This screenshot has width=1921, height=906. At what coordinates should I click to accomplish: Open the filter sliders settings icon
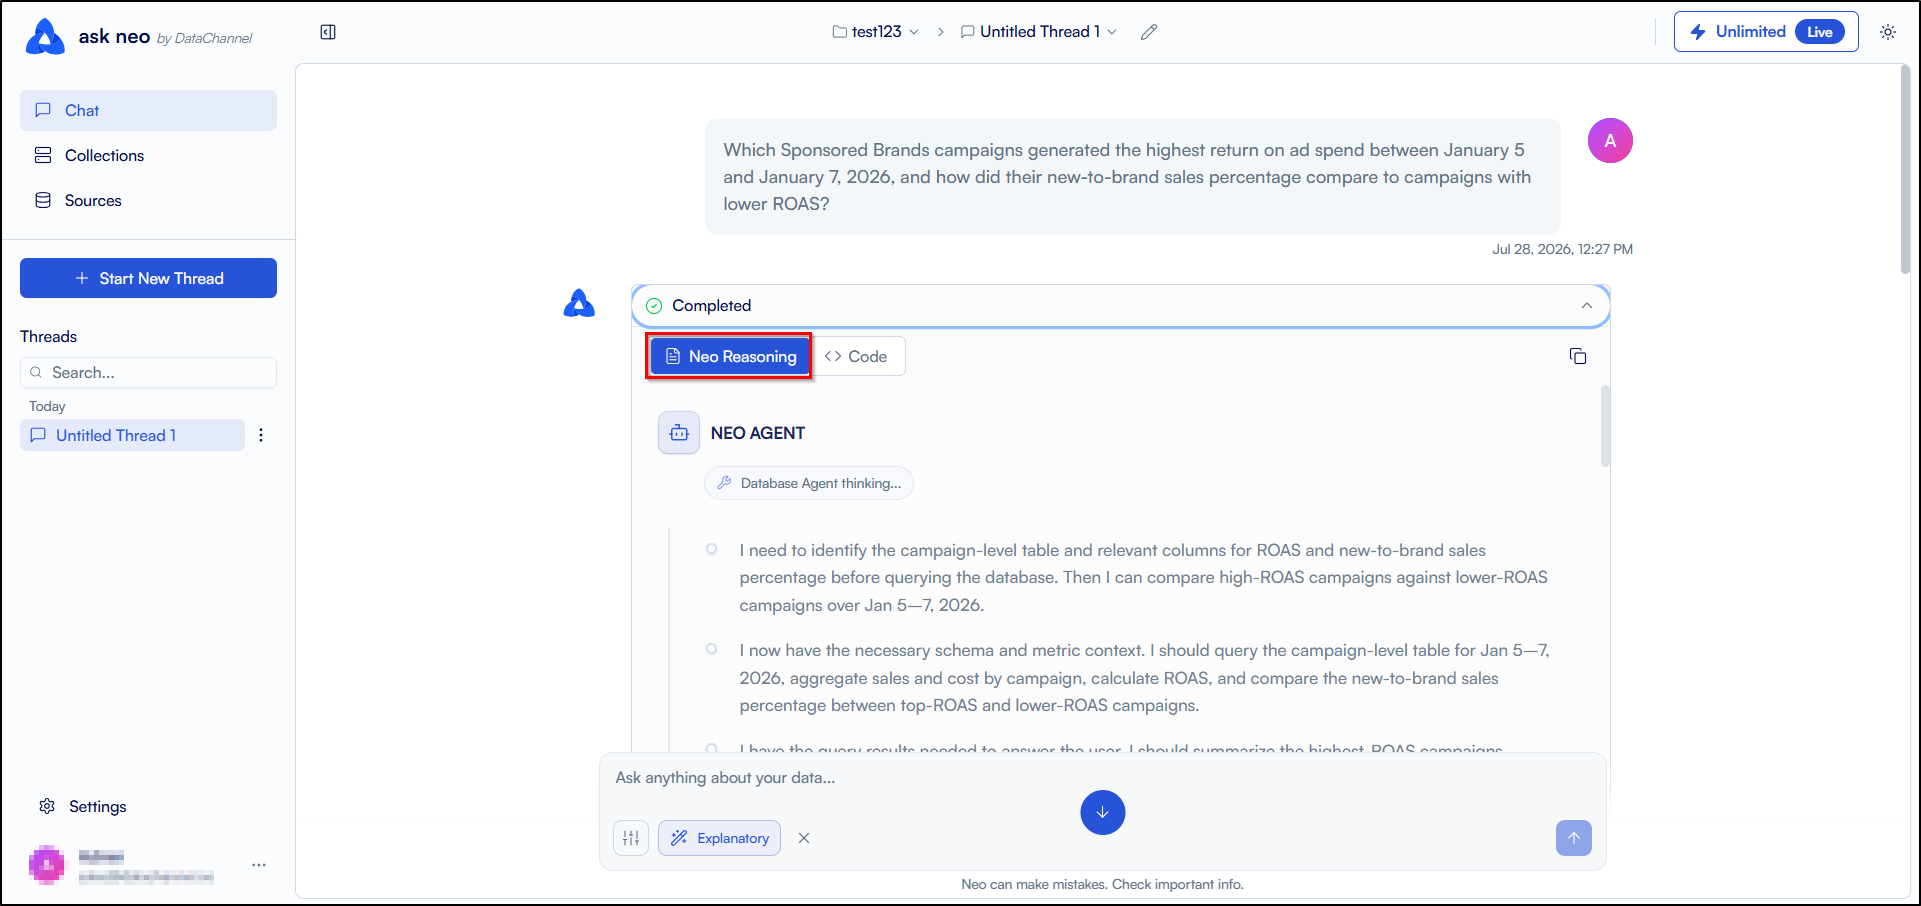[x=631, y=838]
